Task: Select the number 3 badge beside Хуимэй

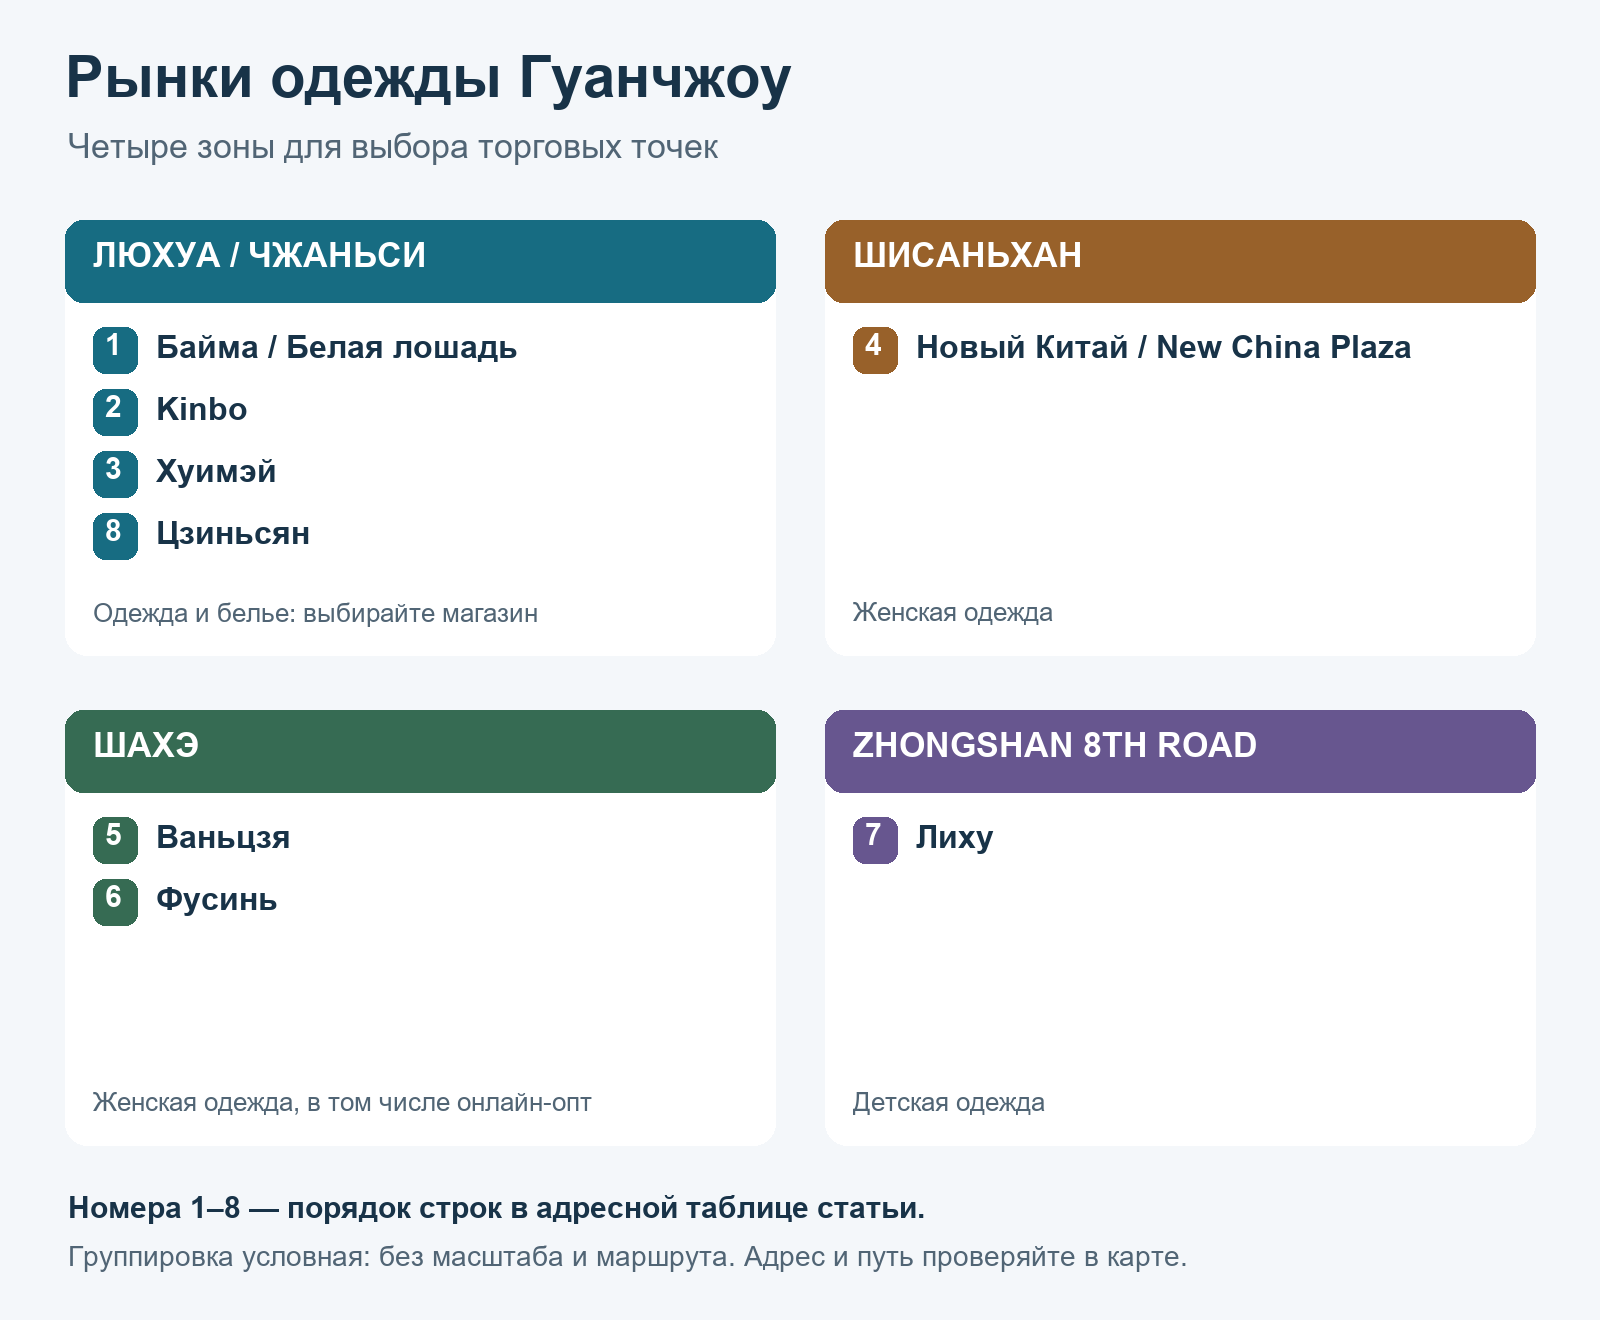Action: pos(115,474)
